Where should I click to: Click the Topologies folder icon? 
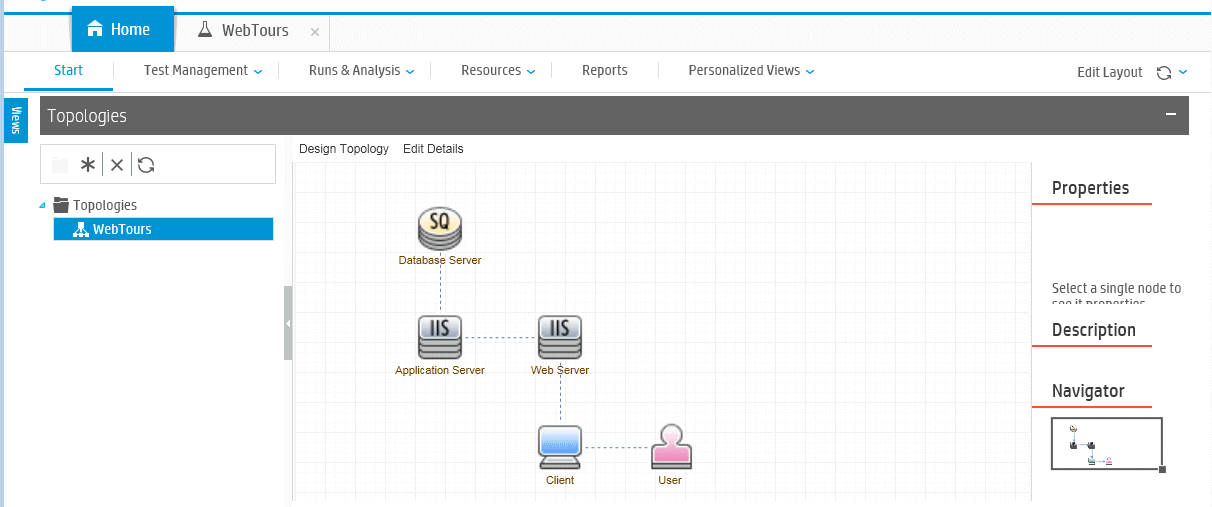[x=61, y=205]
